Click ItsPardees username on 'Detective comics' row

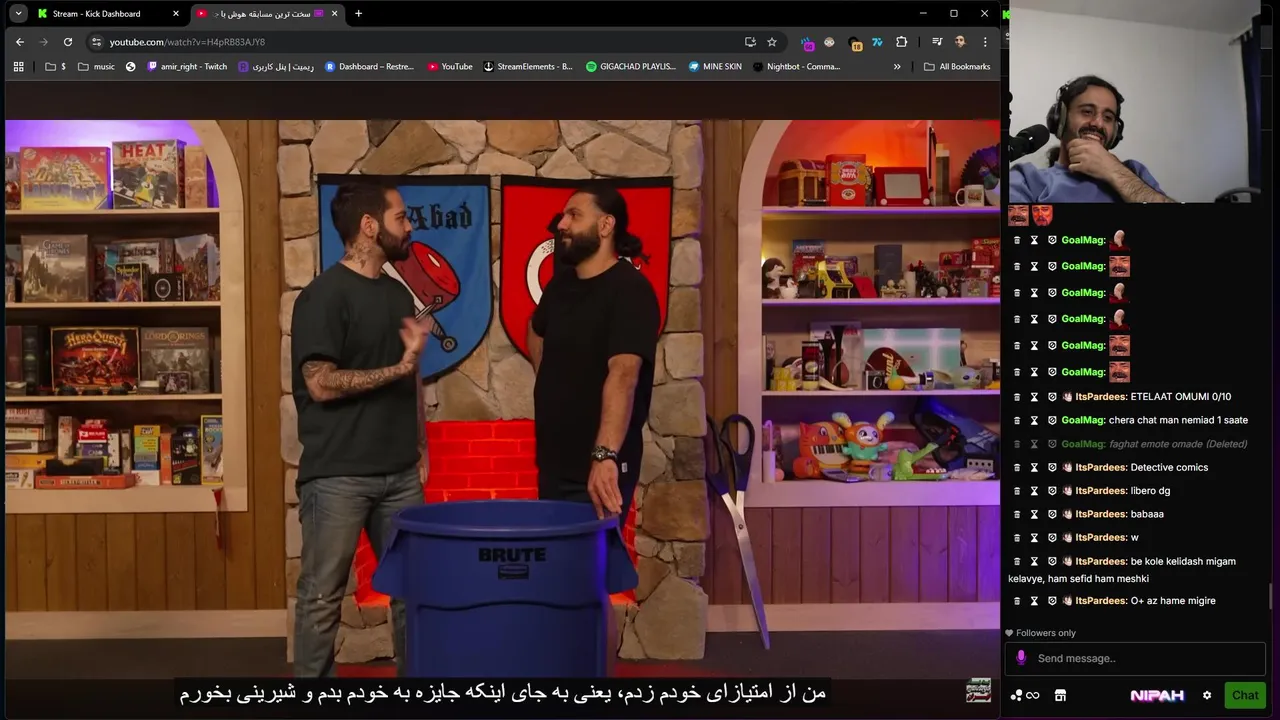pyautogui.click(x=1101, y=468)
